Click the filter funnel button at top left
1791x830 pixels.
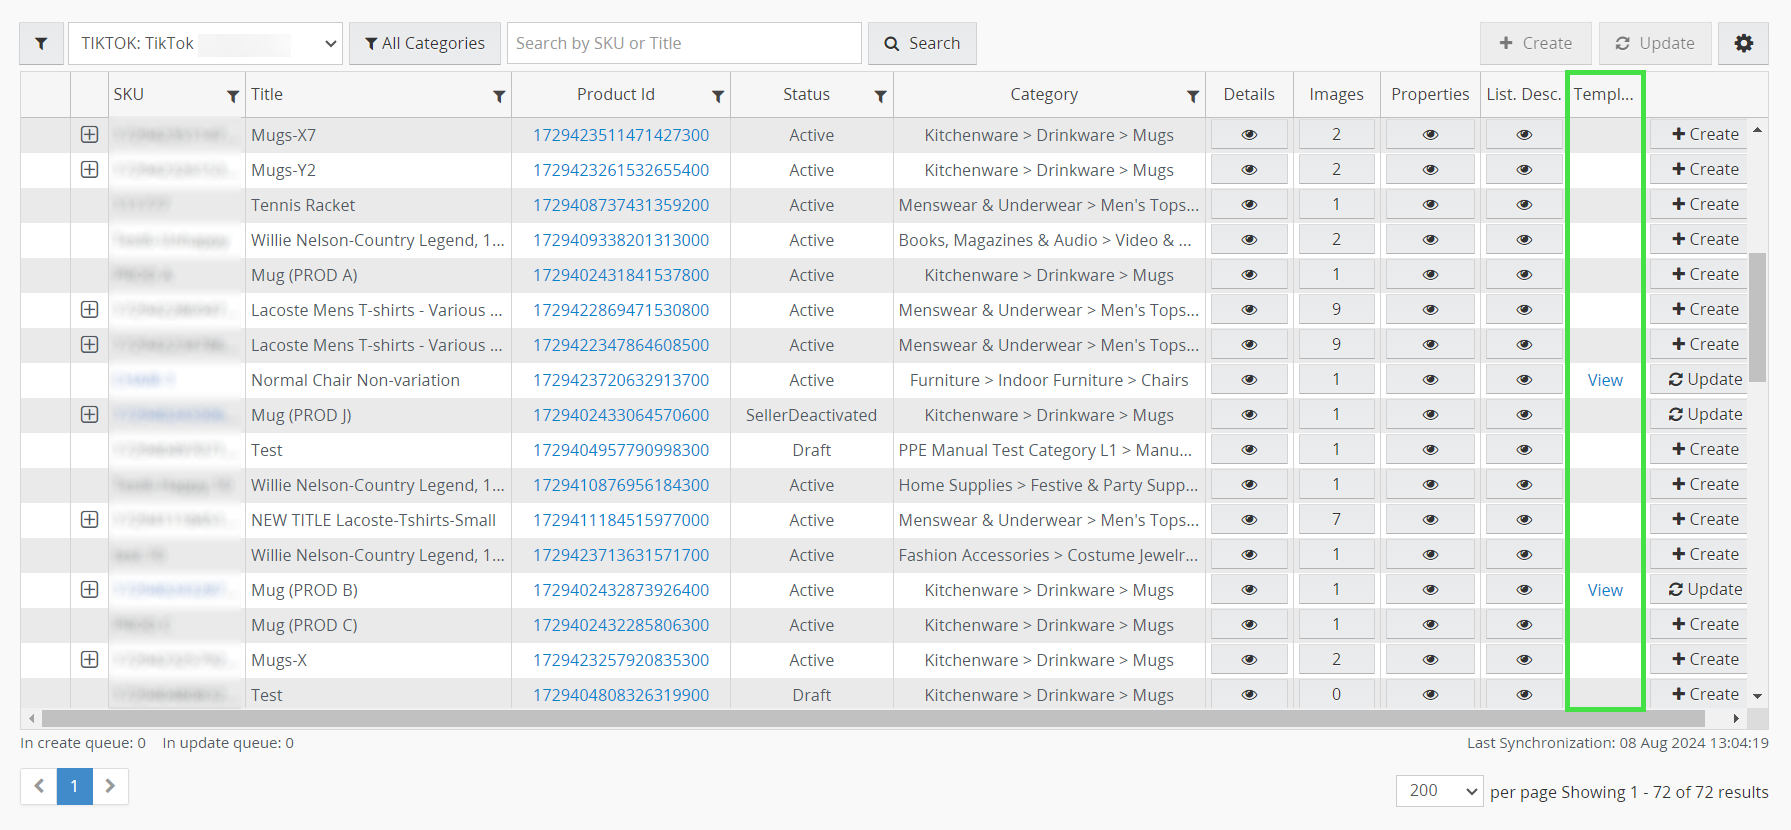41,44
